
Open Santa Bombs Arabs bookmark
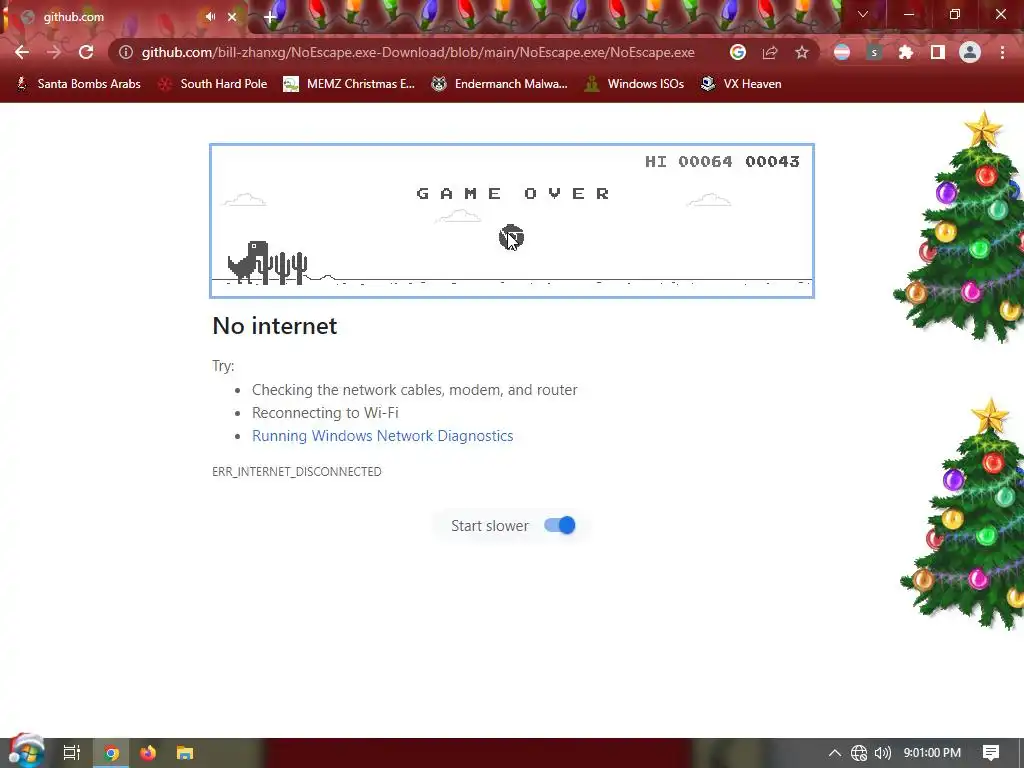click(x=78, y=84)
